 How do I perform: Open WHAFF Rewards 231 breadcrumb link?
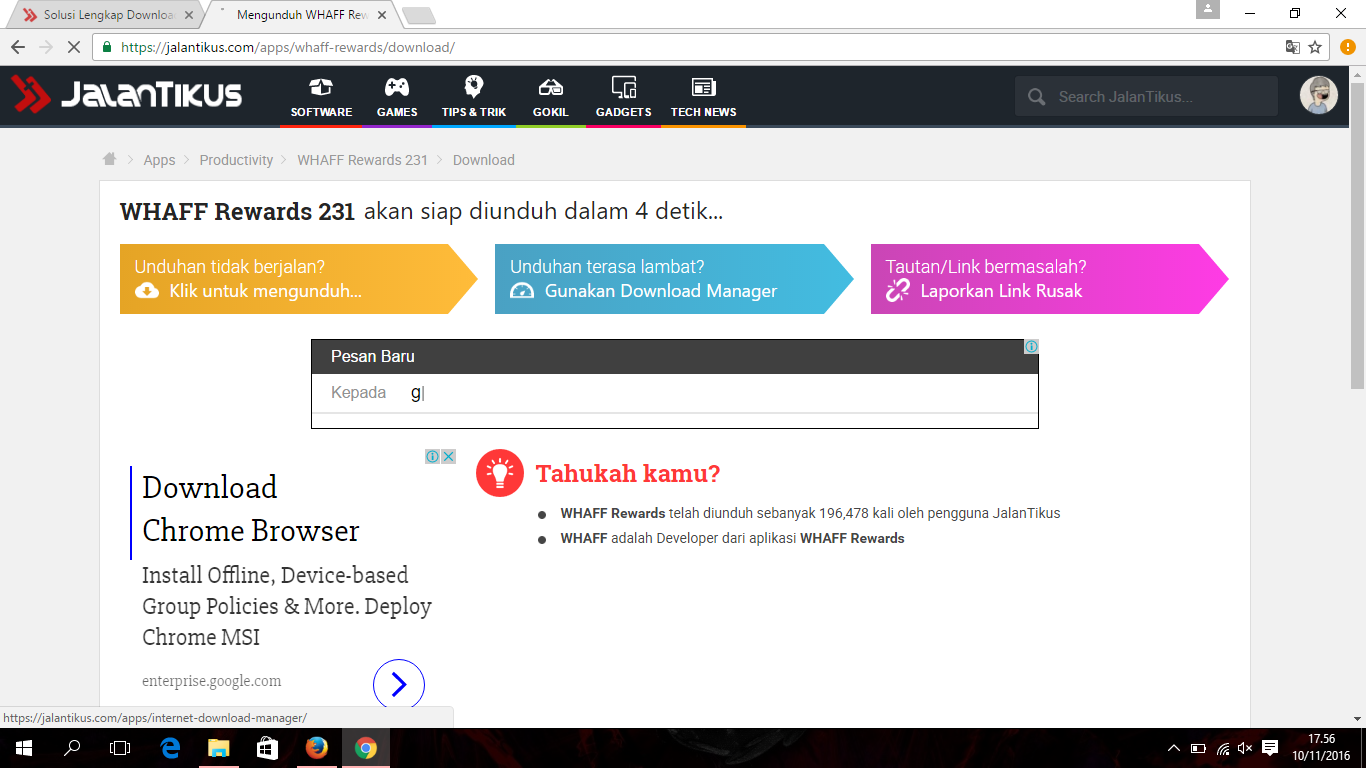(x=362, y=160)
